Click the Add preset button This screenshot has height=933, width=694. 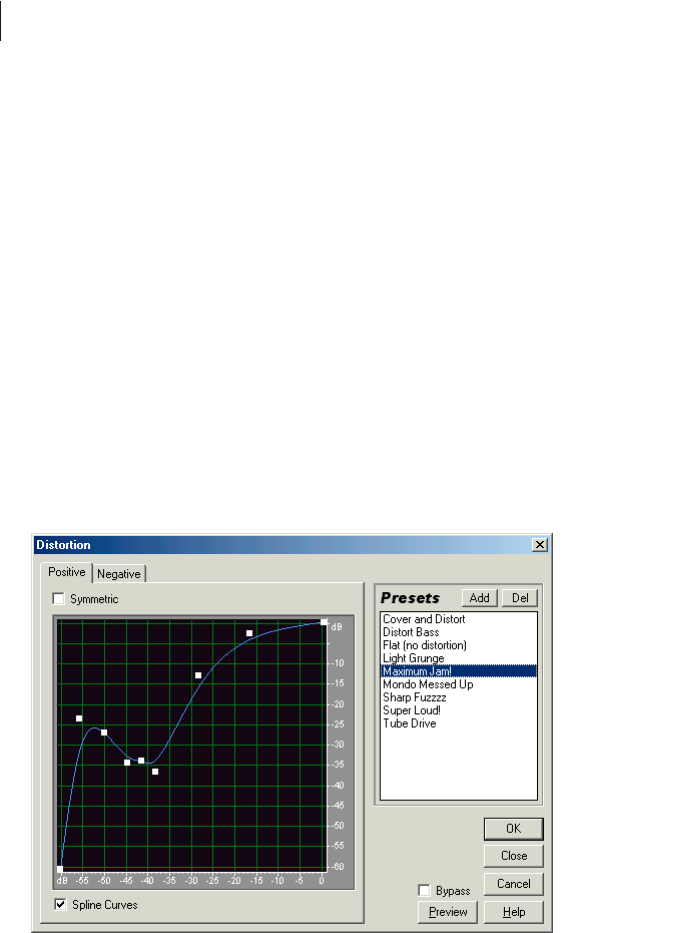[479, 597]
